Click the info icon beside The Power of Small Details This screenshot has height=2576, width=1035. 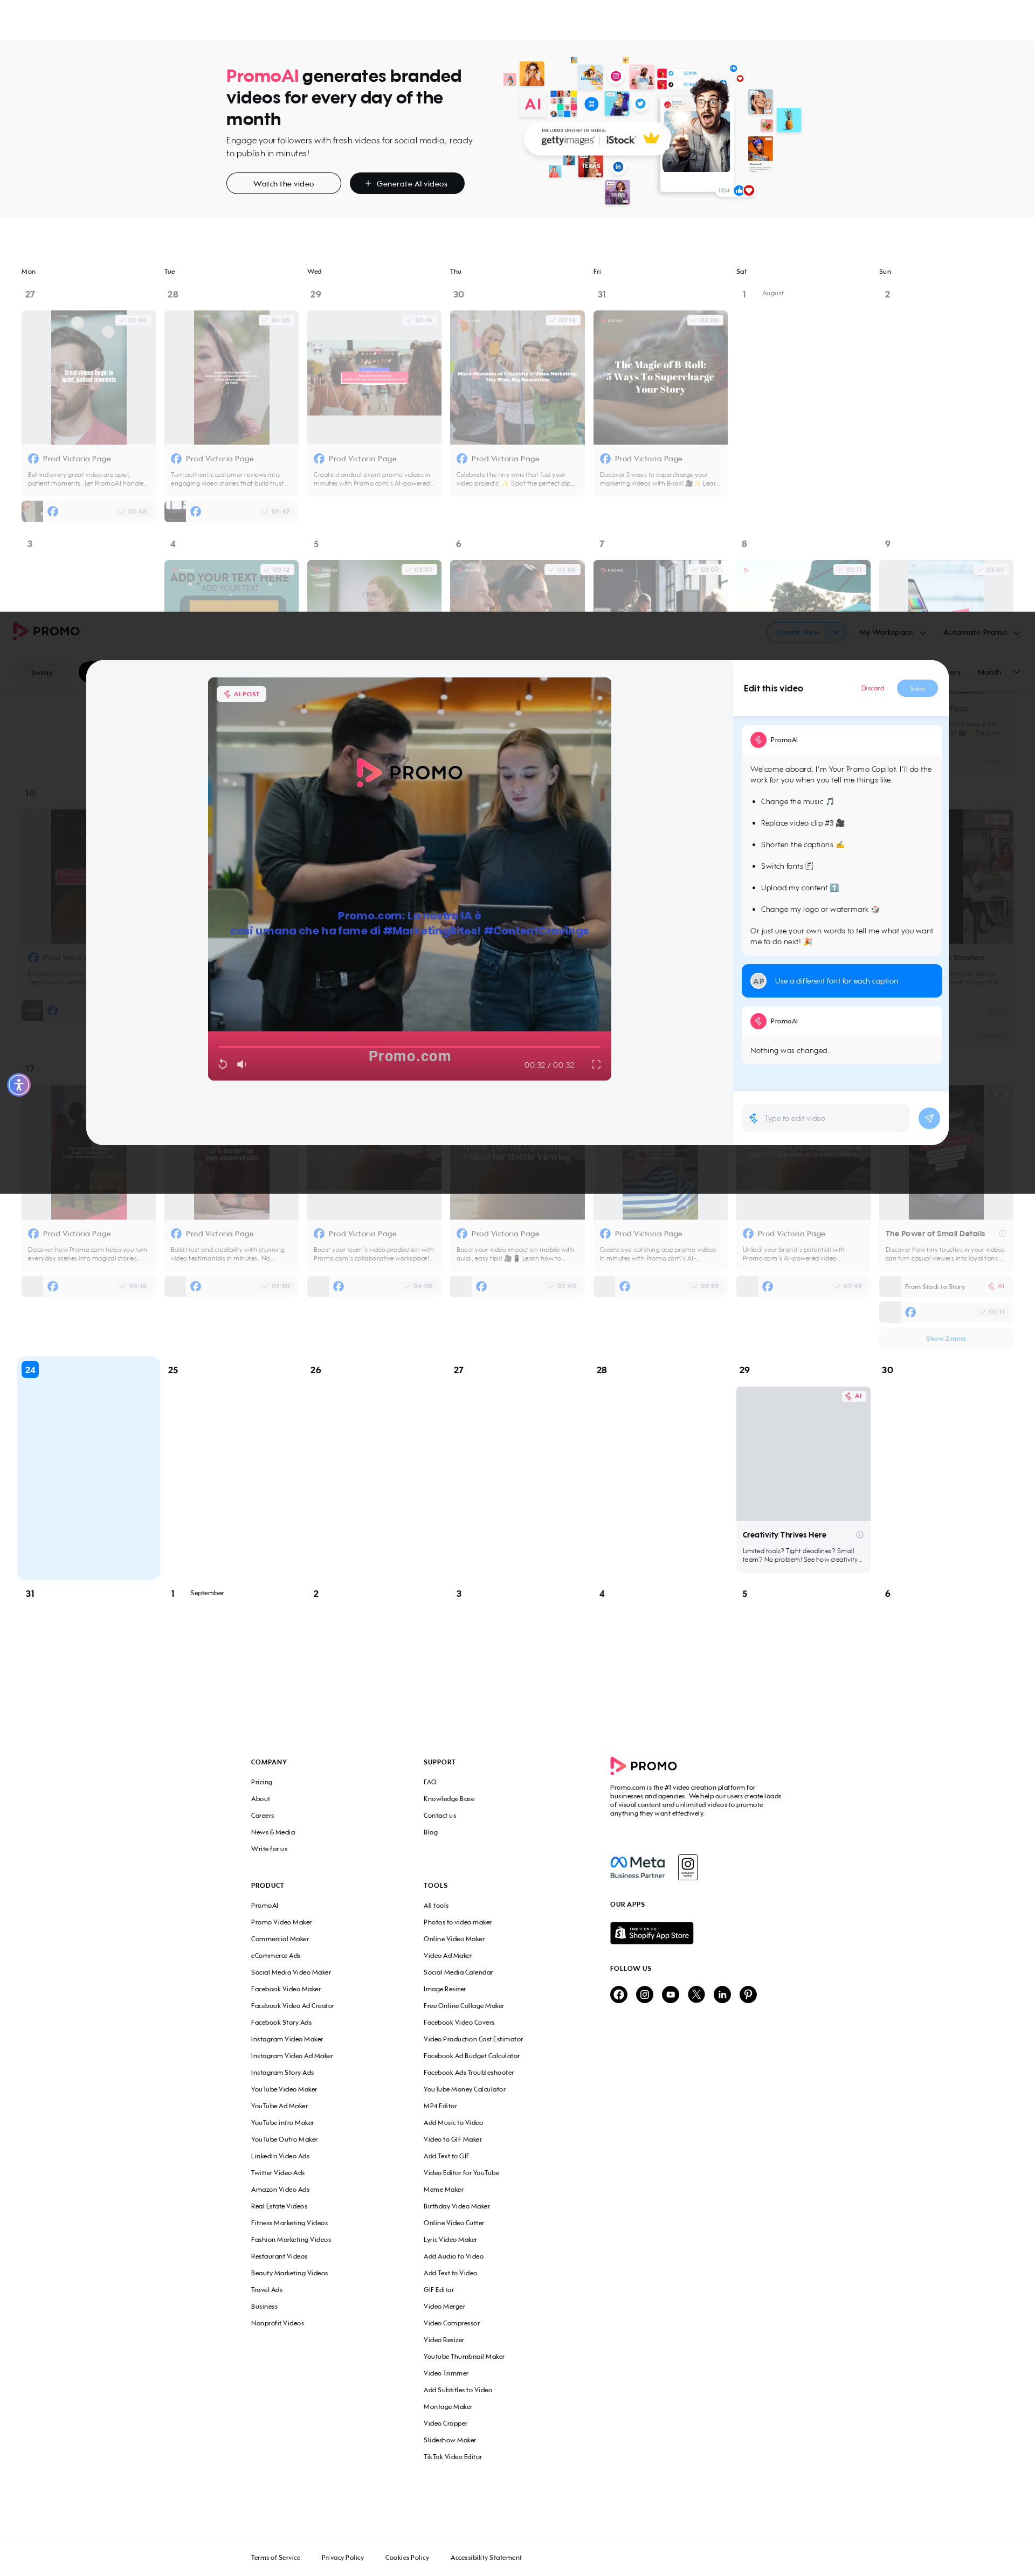(x=1003, y=1234)
